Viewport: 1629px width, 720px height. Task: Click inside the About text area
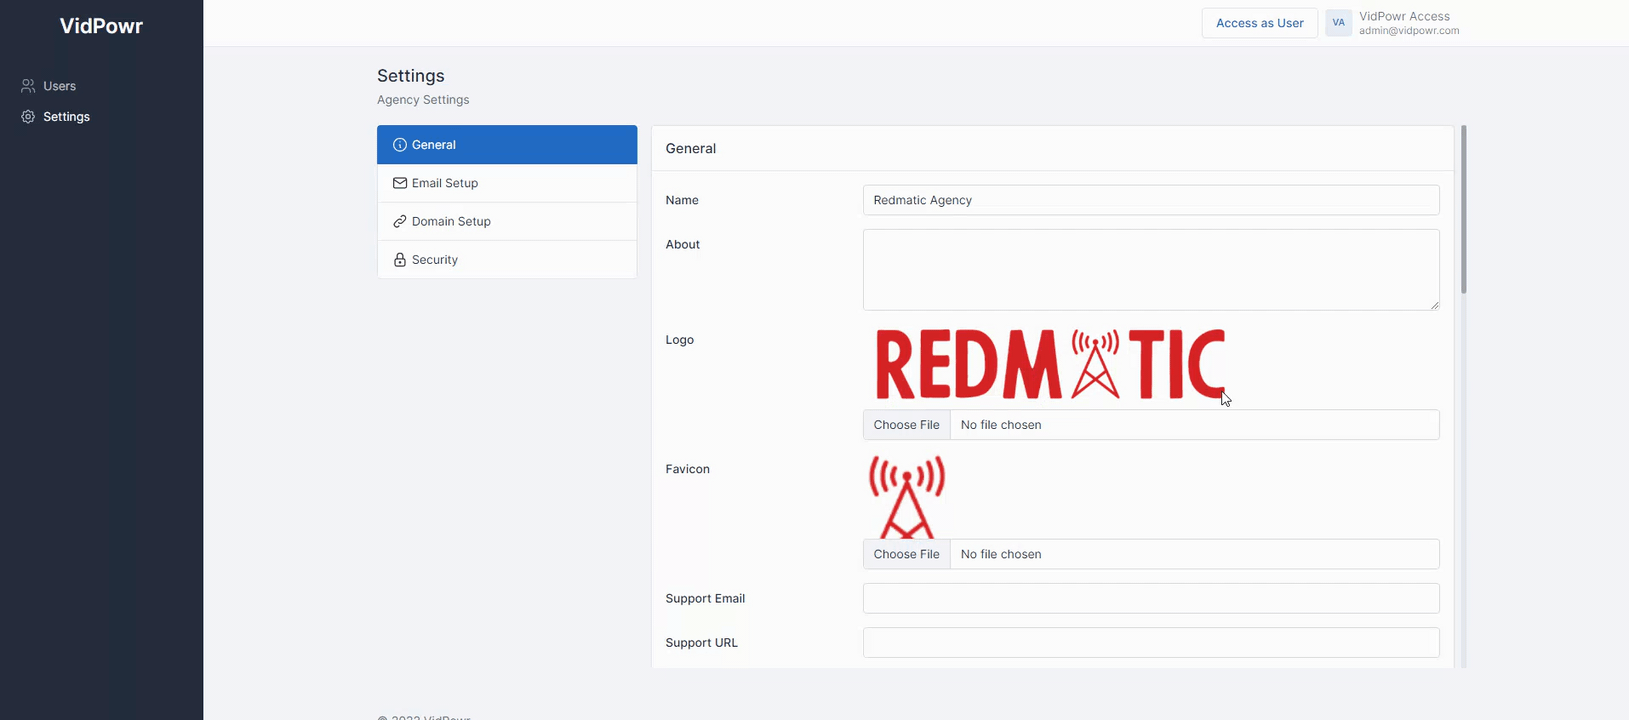(x=1151, y=270)
